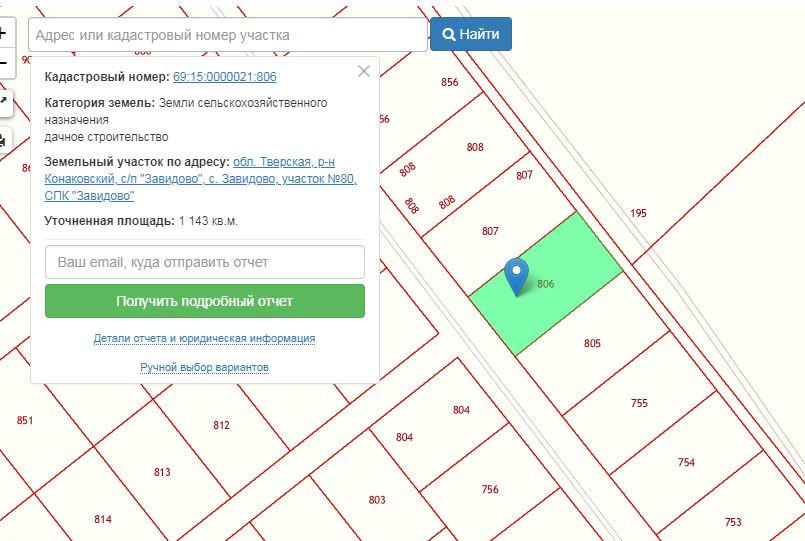
Task: Select parcel labeled 812
Action: [x=221, y=425]
